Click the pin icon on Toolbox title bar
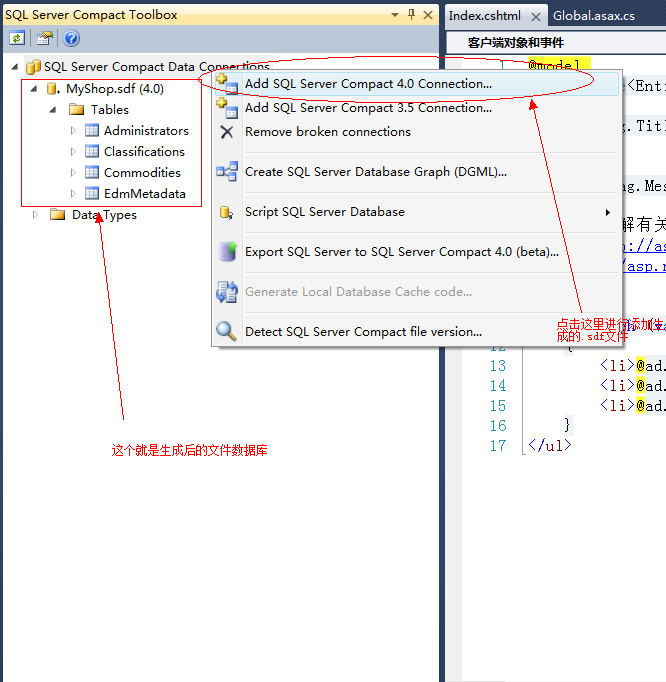666x682 pixels. click(x=411, y=15)
